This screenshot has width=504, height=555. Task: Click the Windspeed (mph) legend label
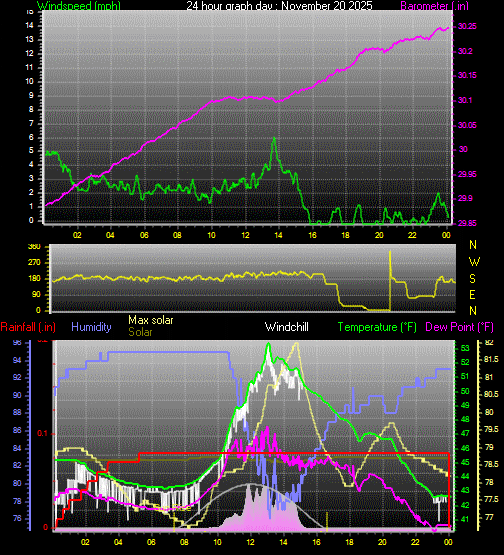point(79,6)
